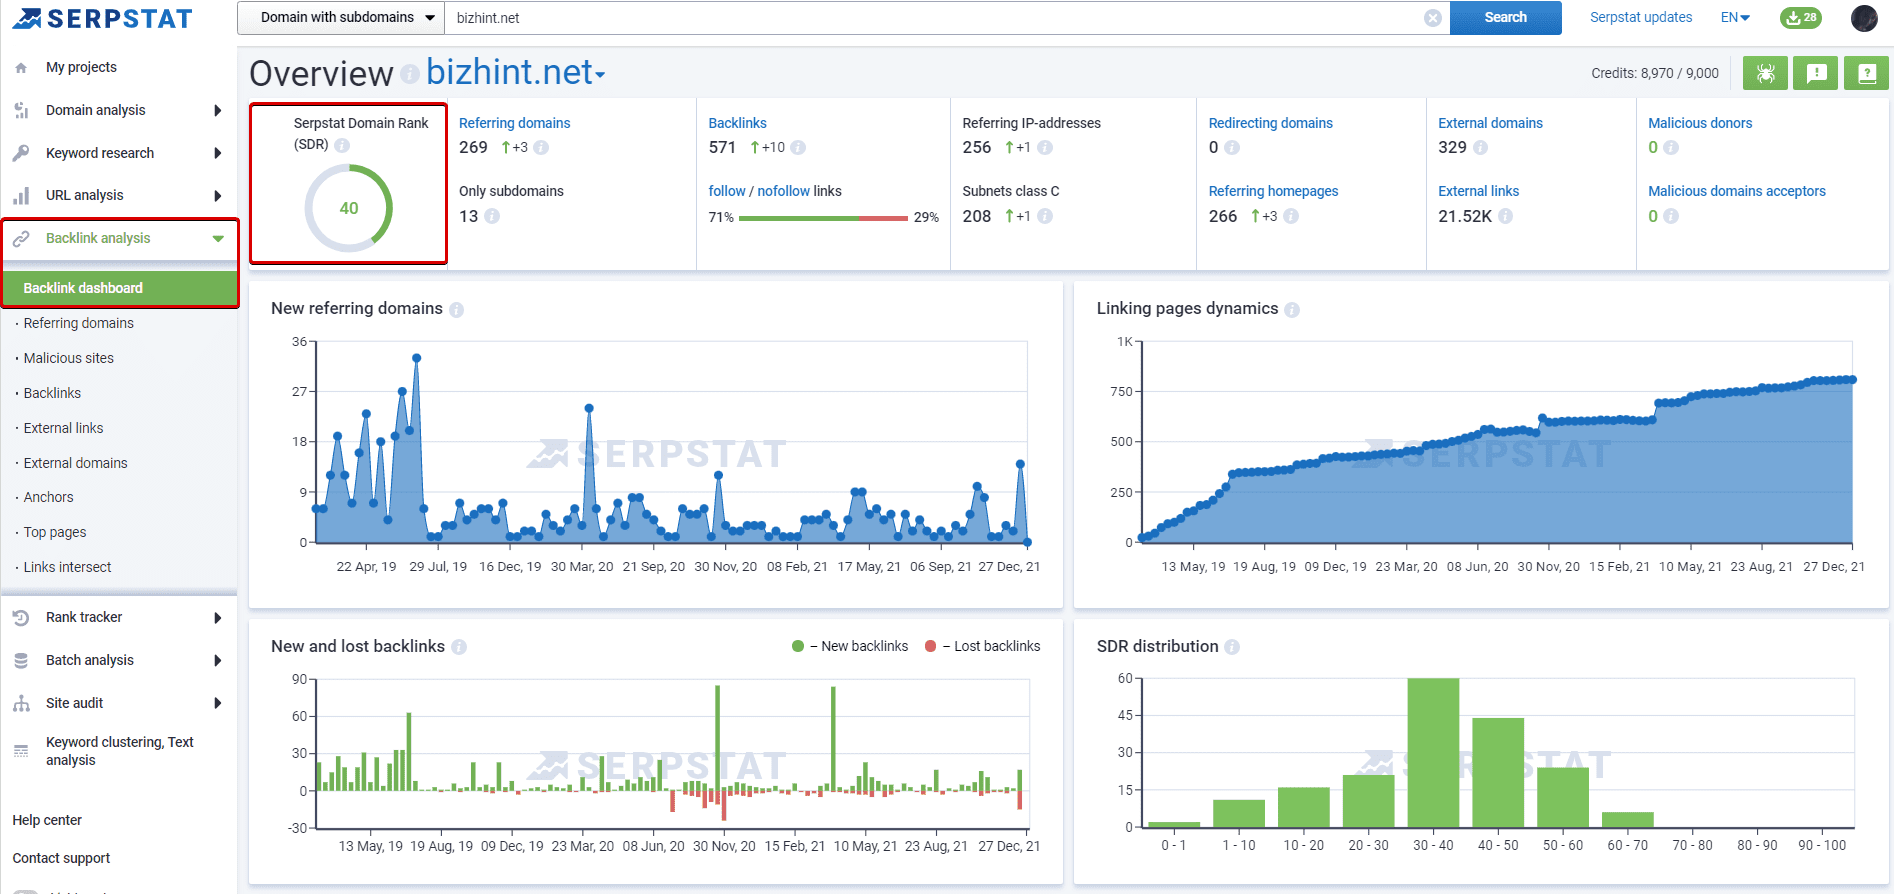
Task: Expand the Domain analysis menu arrow
Action: 217,111
